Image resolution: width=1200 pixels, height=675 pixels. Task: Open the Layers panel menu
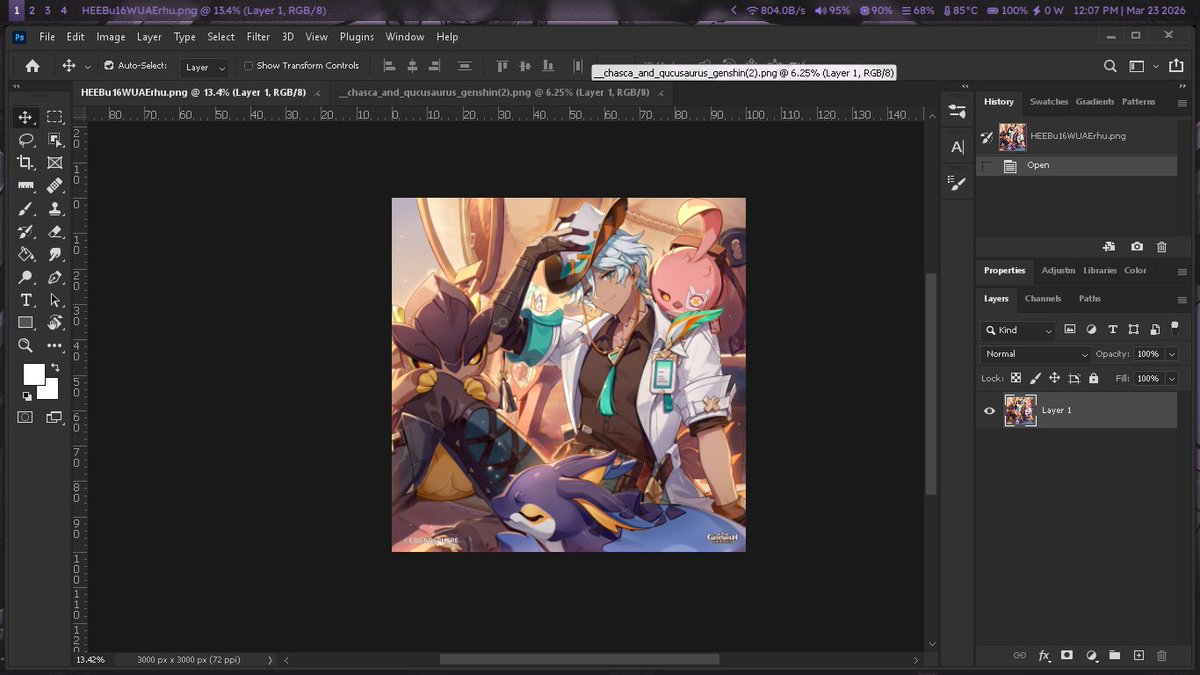1183,299
